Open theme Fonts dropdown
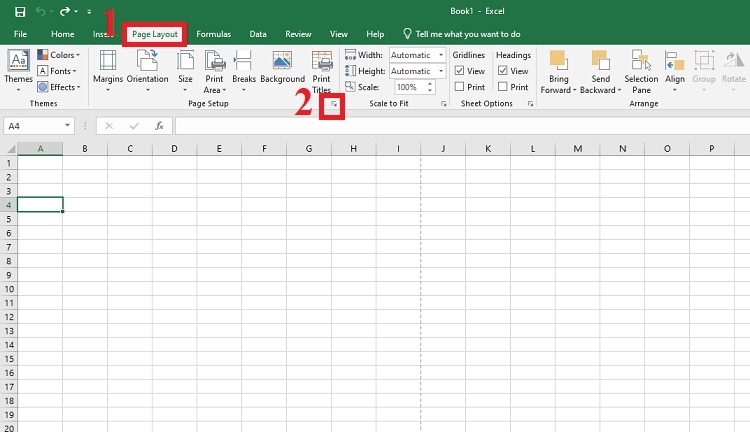The height and width of the screenshot is (432, 750). click(x=57, y=71)
